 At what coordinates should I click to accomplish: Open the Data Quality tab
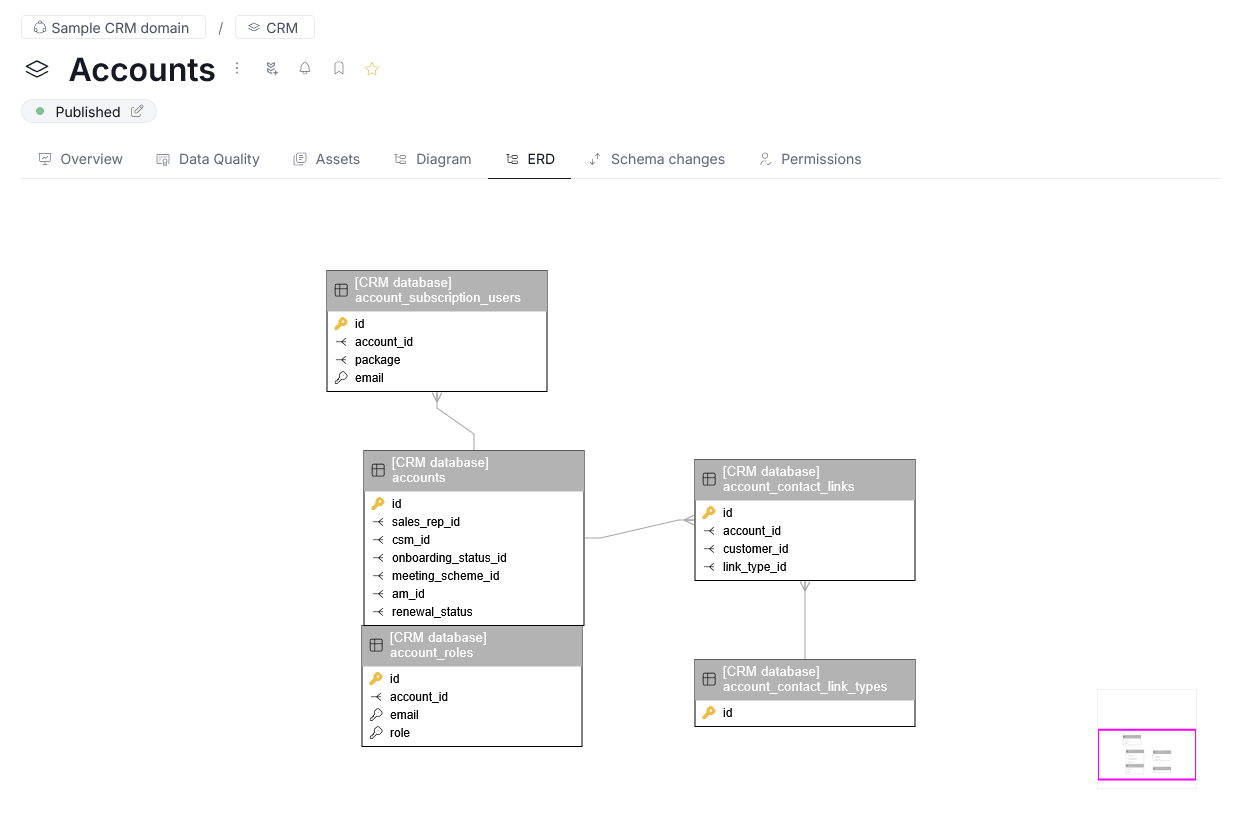[x=208, y=159]
